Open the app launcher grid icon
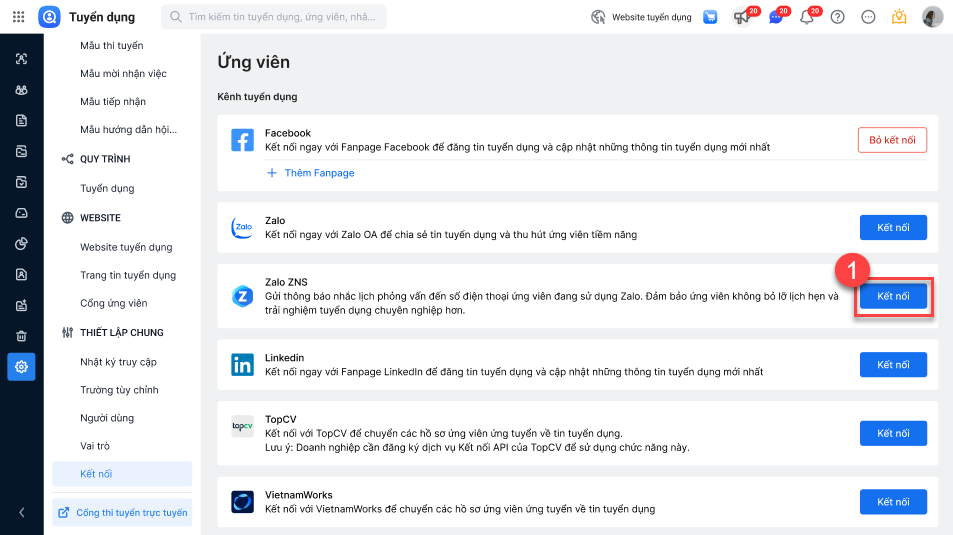 18,17
